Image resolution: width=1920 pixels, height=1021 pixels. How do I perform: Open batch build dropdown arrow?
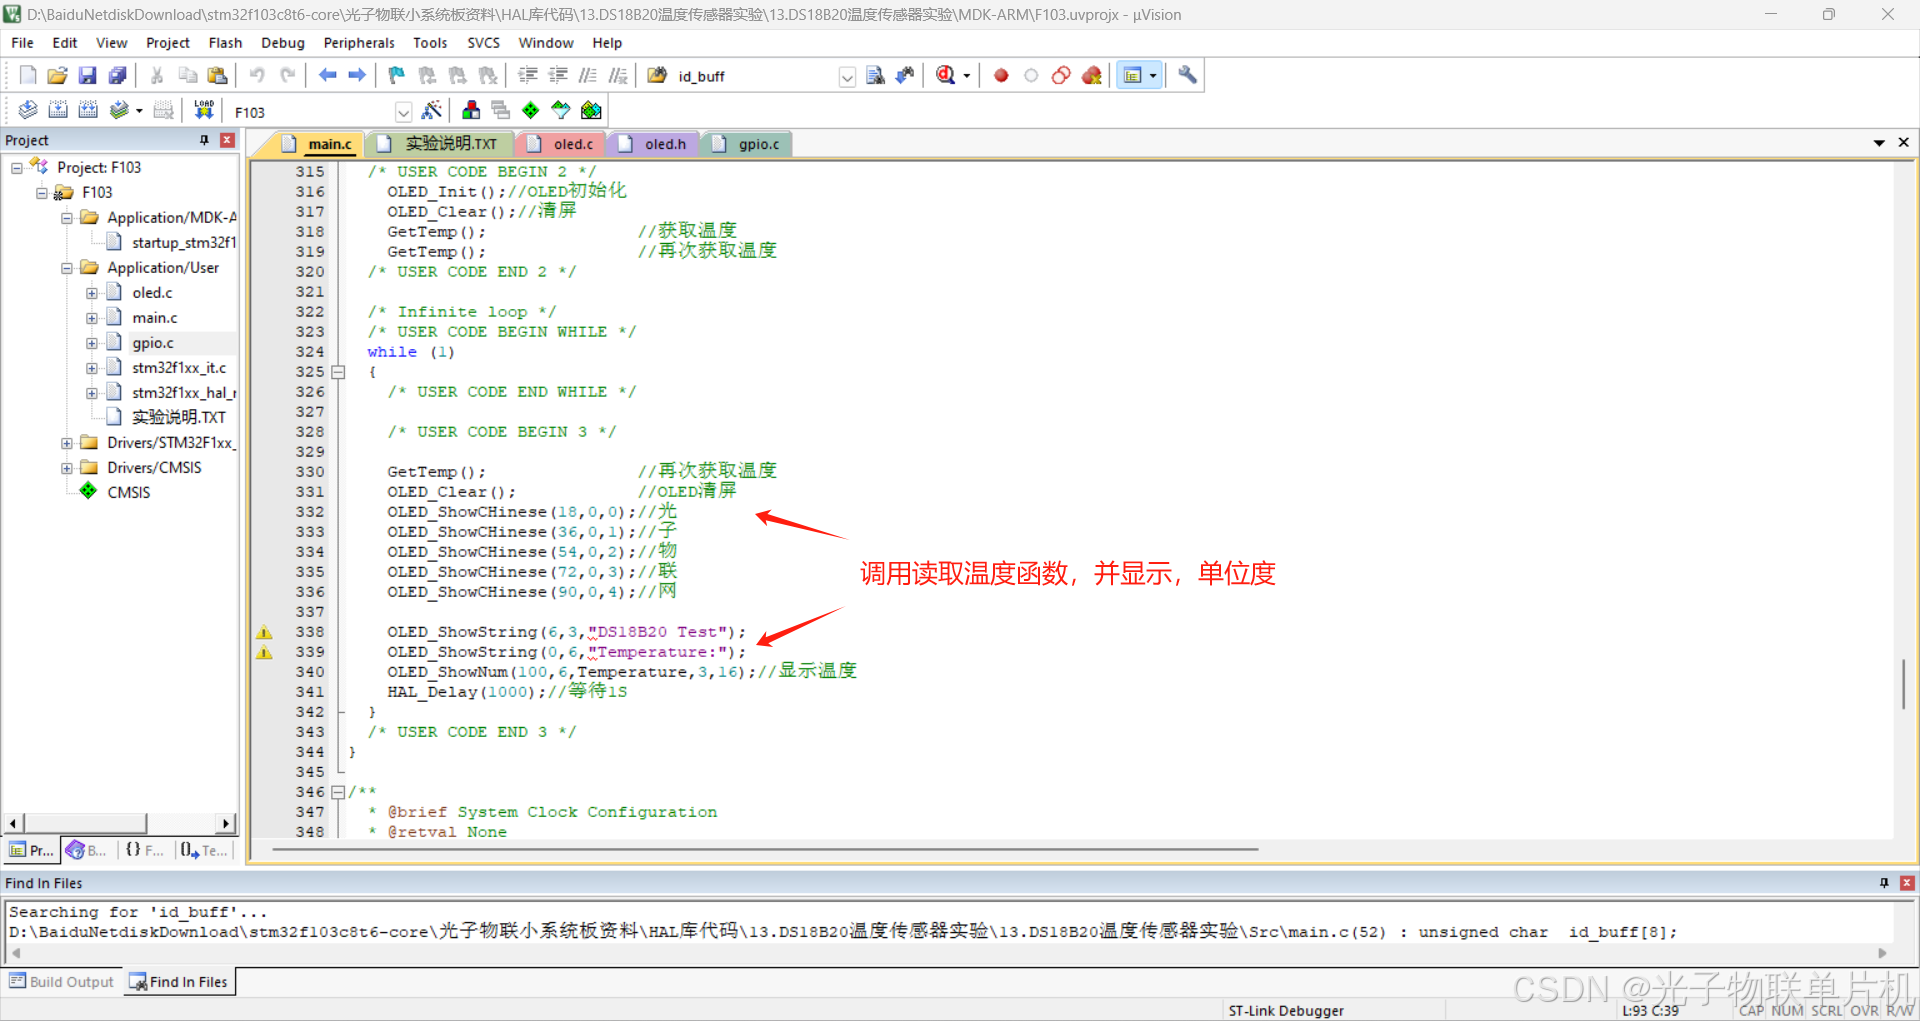point(139,111)
